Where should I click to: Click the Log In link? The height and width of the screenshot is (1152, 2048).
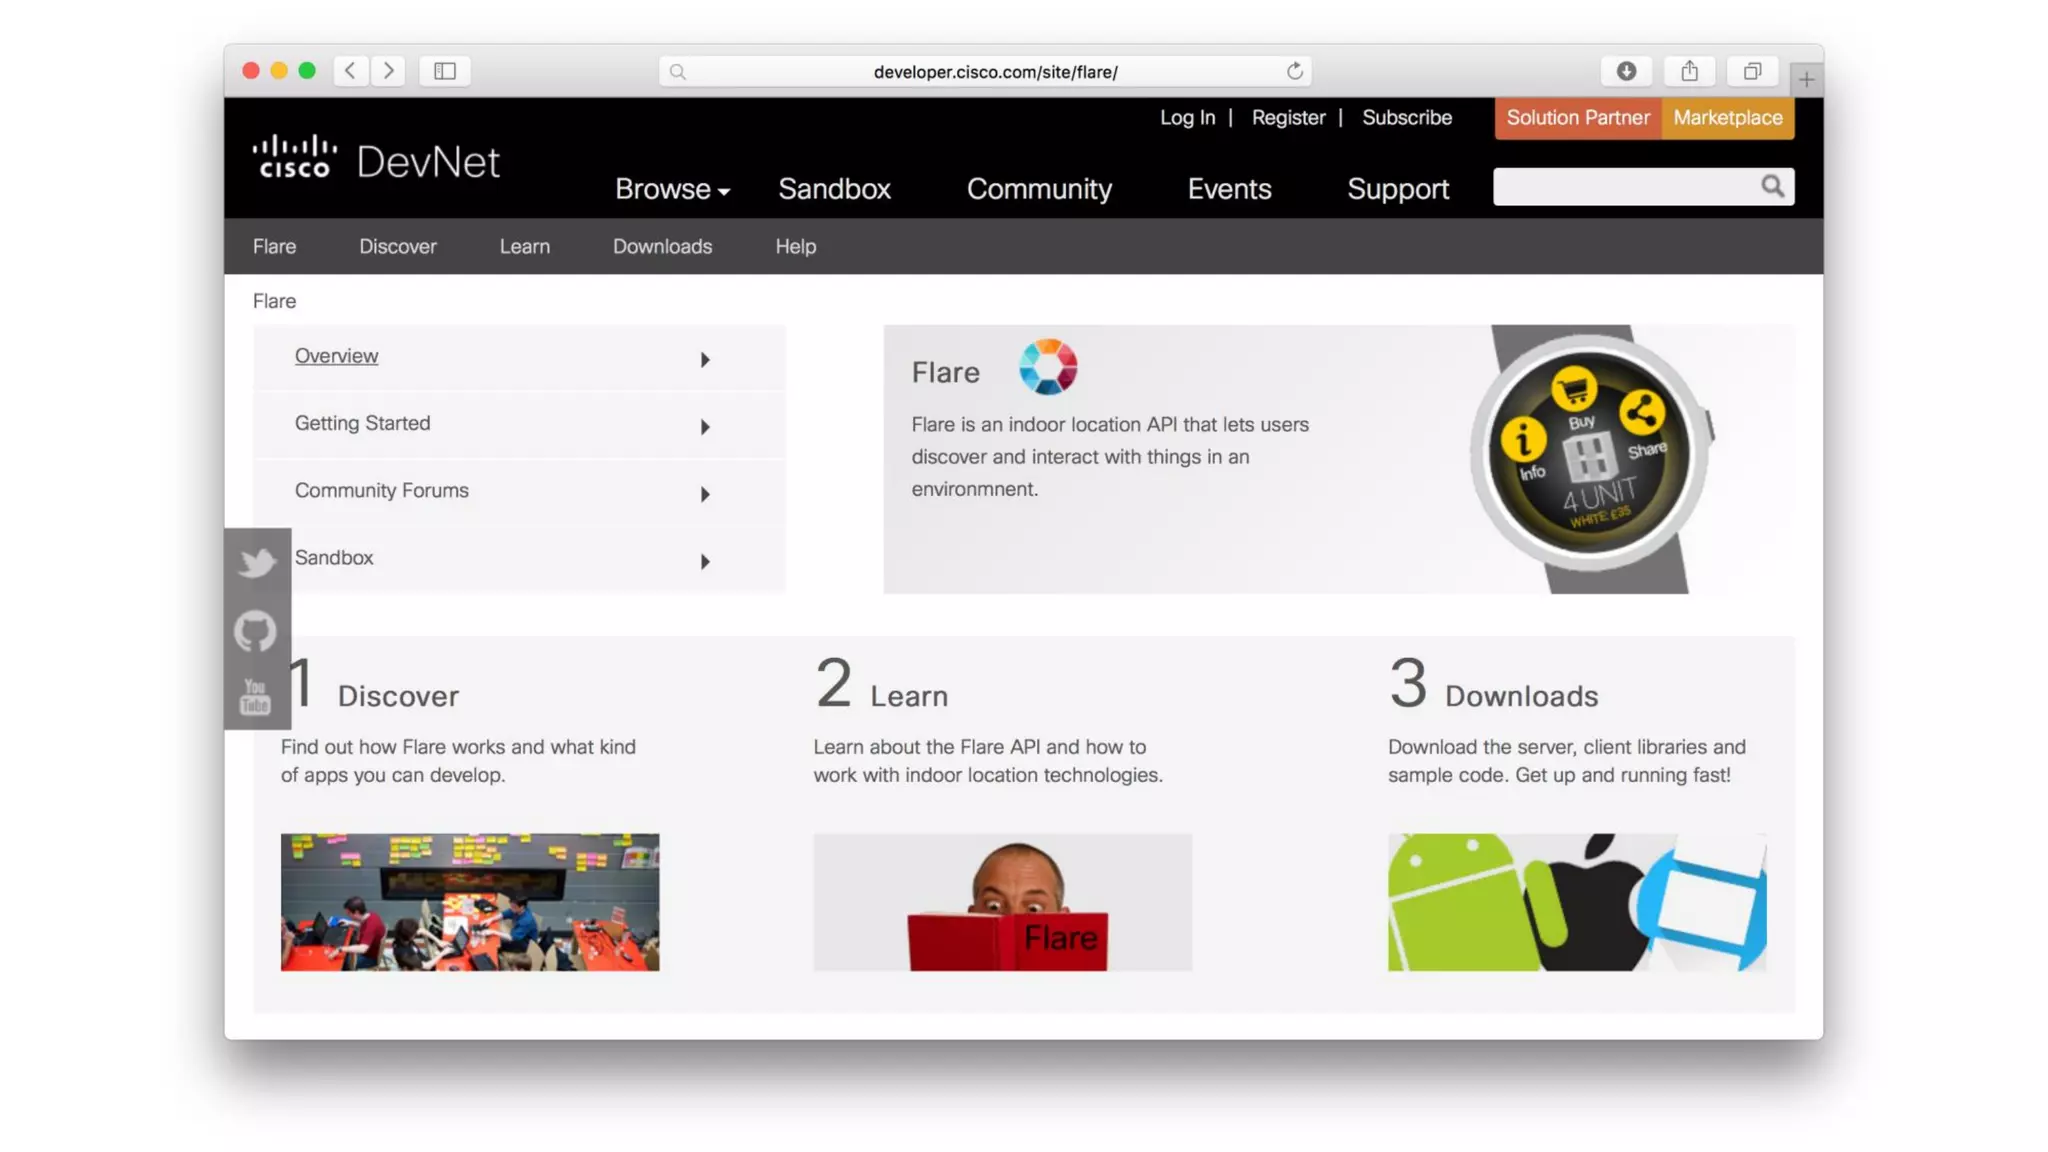(x=1187, y=118)
